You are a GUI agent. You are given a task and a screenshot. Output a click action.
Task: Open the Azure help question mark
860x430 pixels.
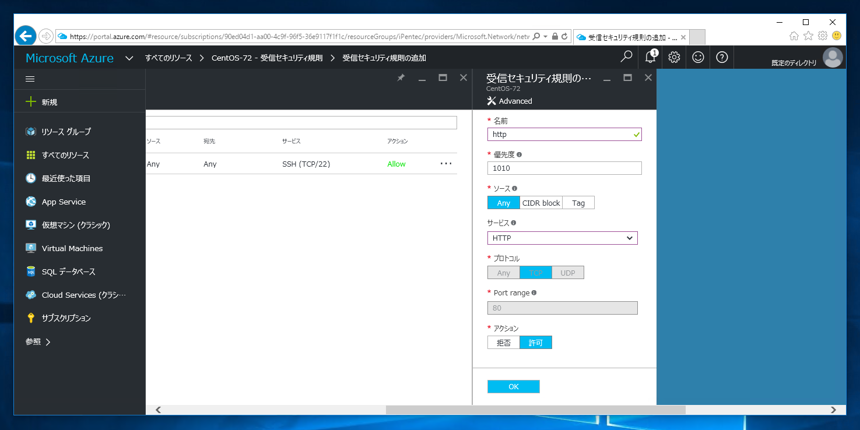tap(722, 57)
